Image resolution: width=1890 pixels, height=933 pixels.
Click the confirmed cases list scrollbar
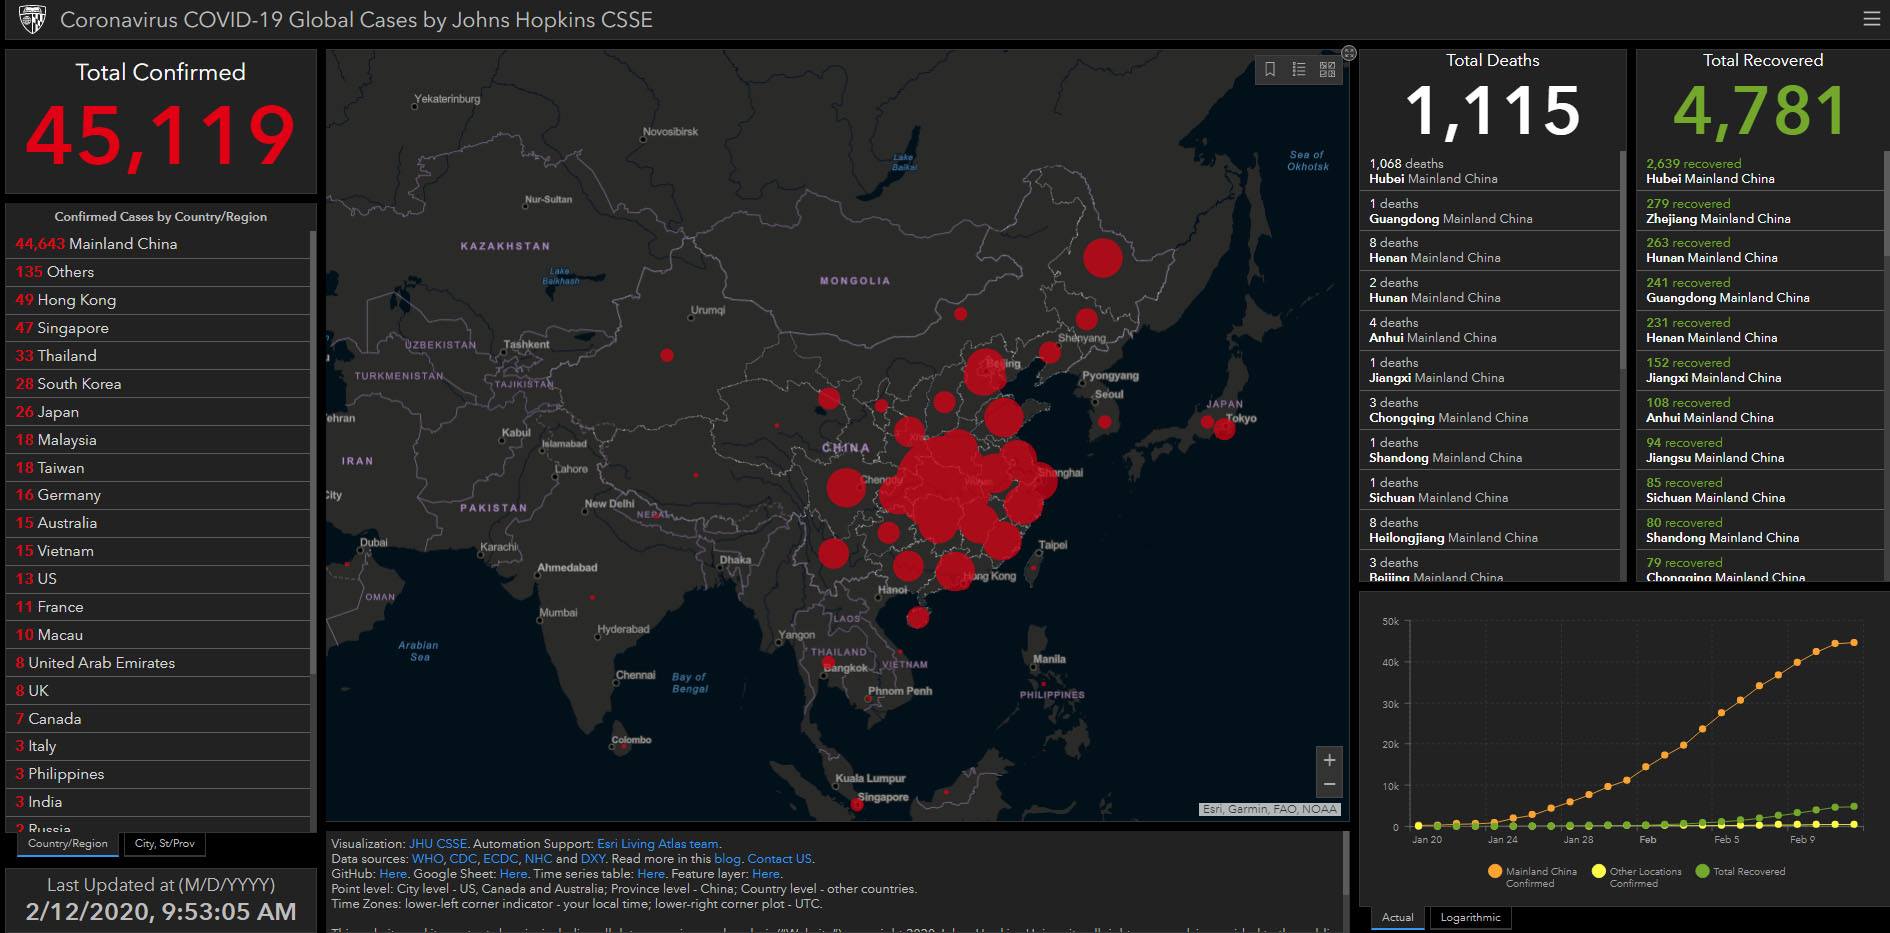coord(313,450)
